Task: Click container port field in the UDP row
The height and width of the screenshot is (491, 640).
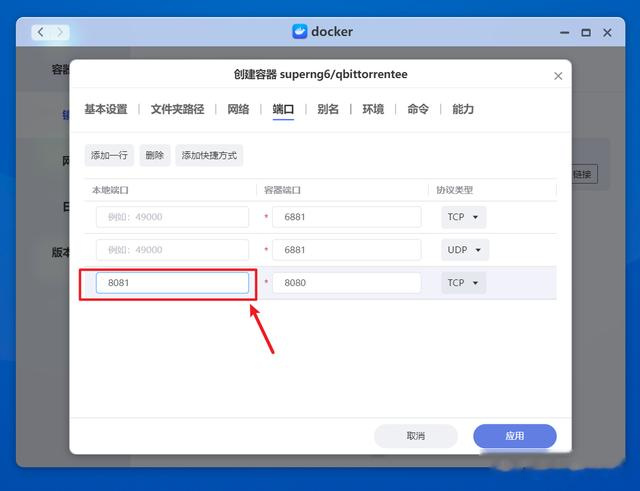Action: click(x=347, y=250)
